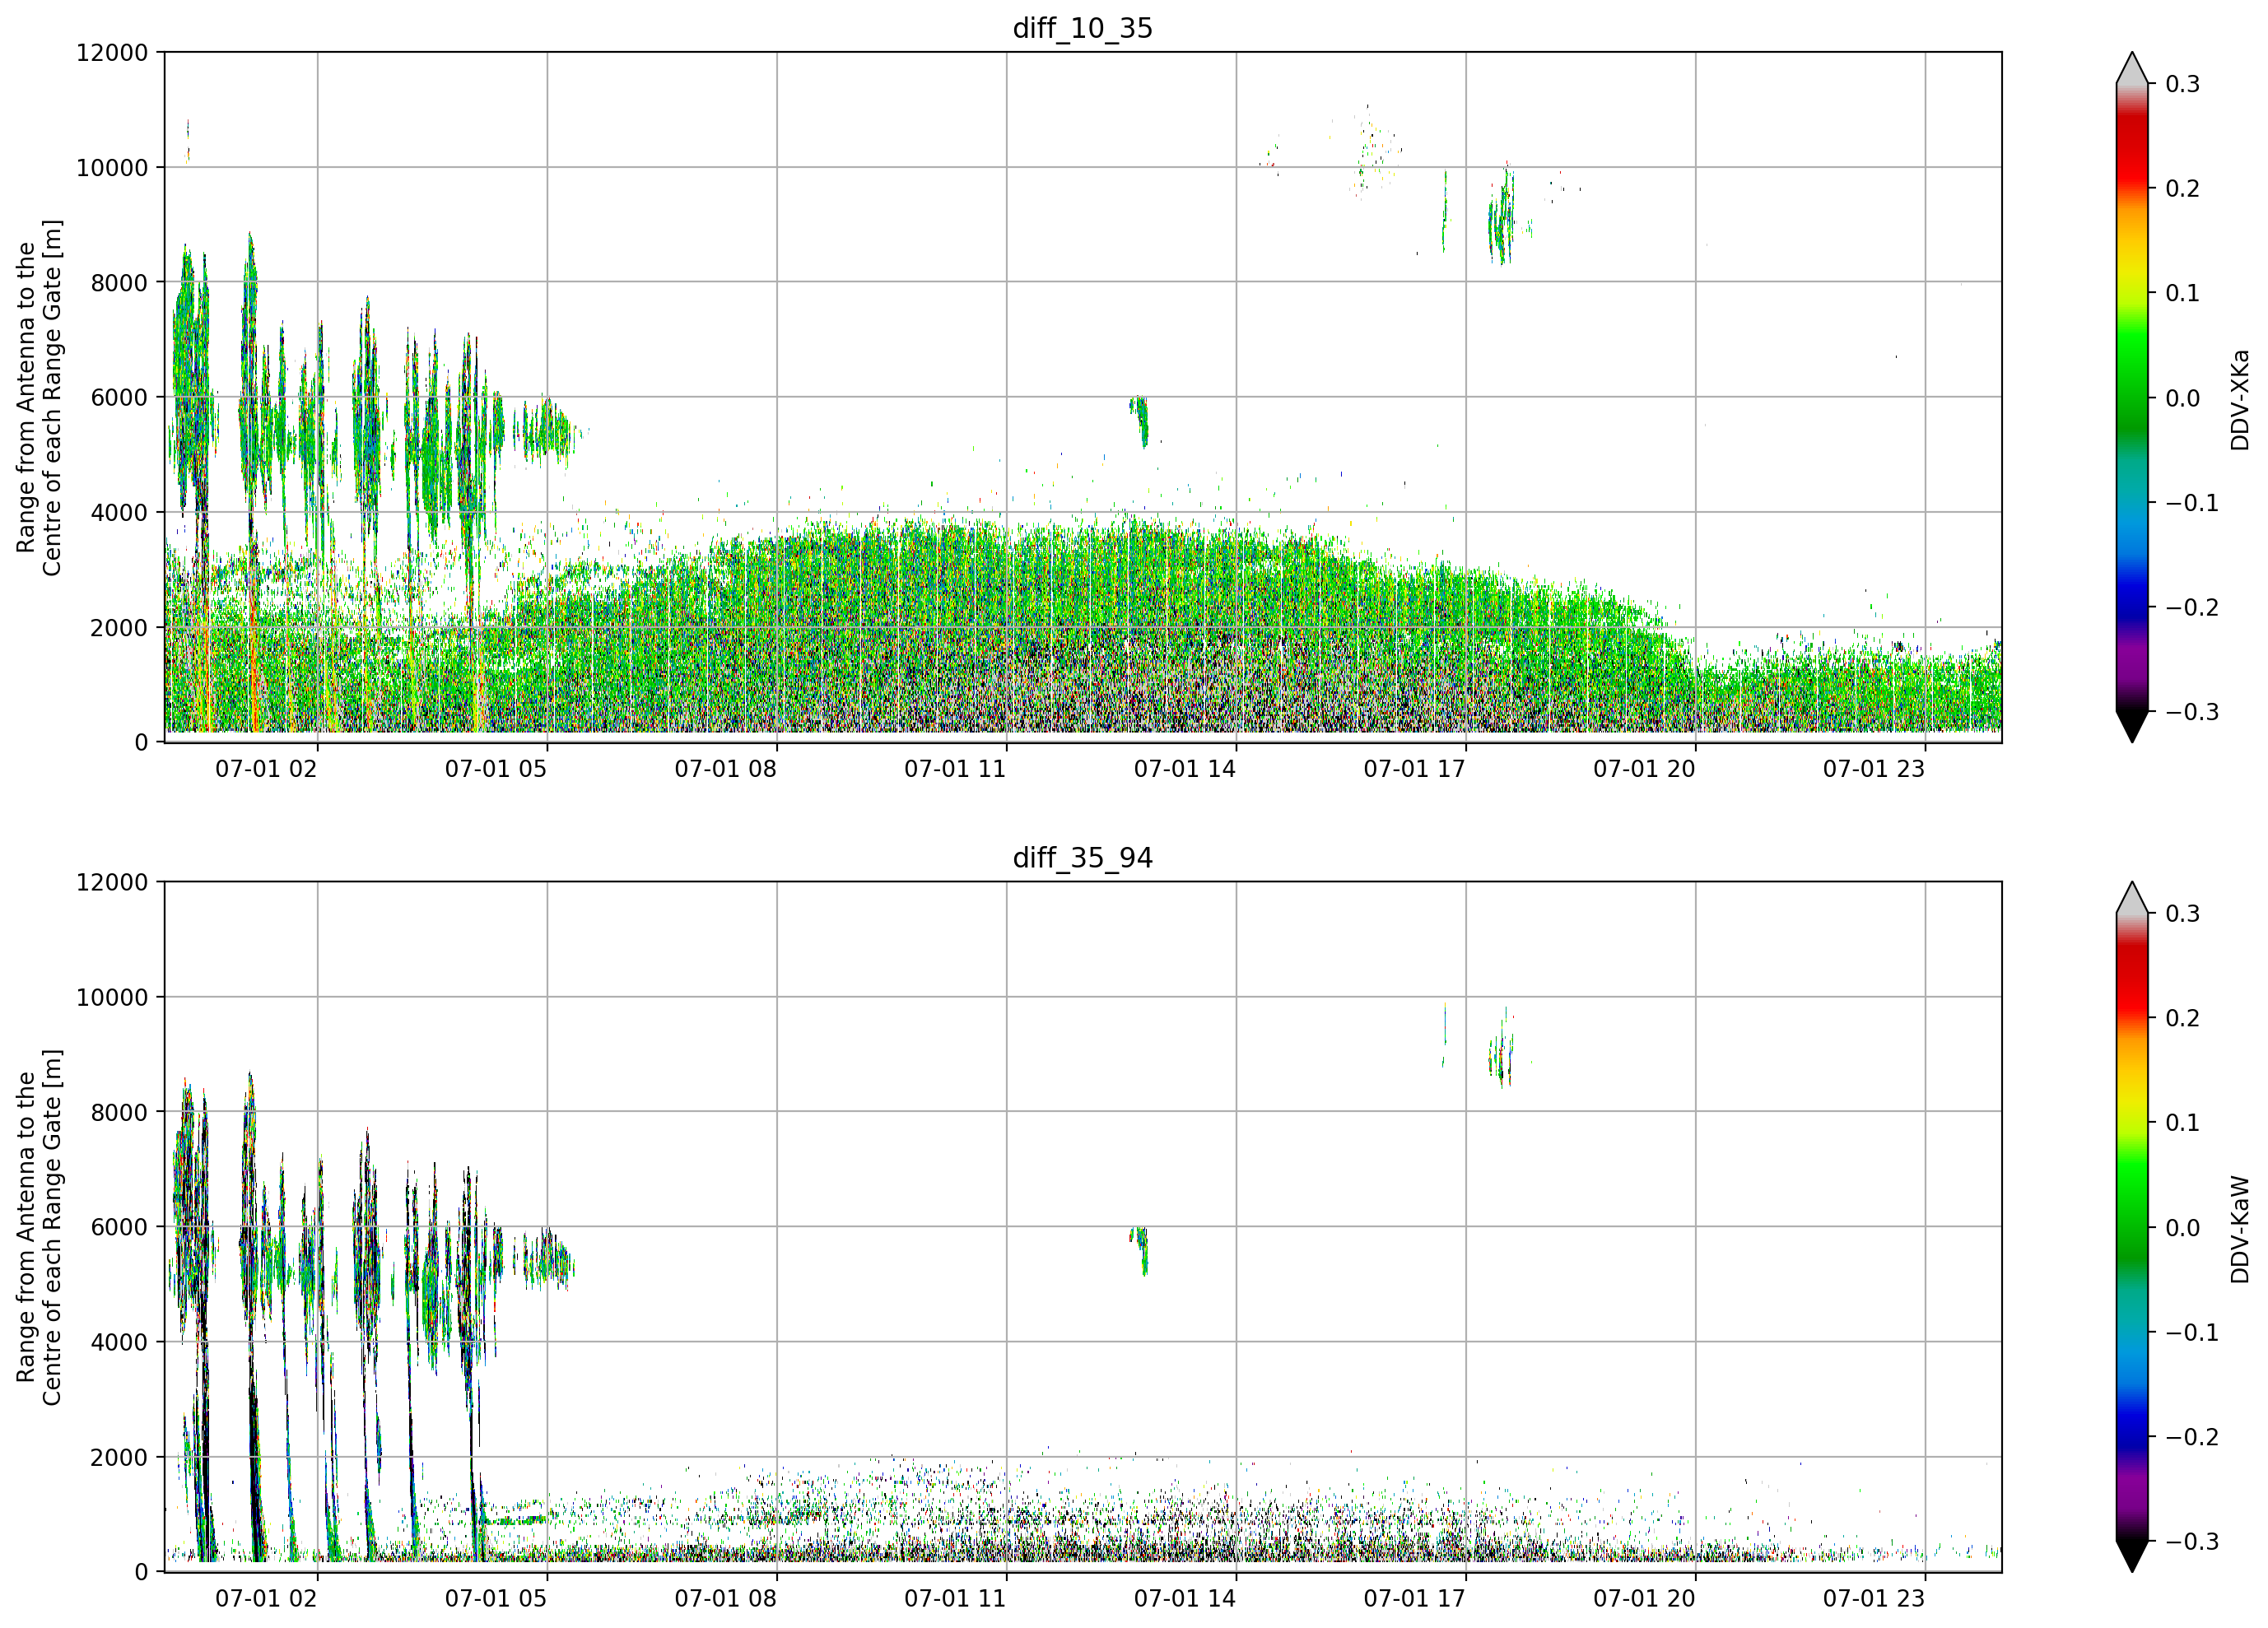Click the 07-01 17 tick under diff_10_35 plot

pos(1414,769)
